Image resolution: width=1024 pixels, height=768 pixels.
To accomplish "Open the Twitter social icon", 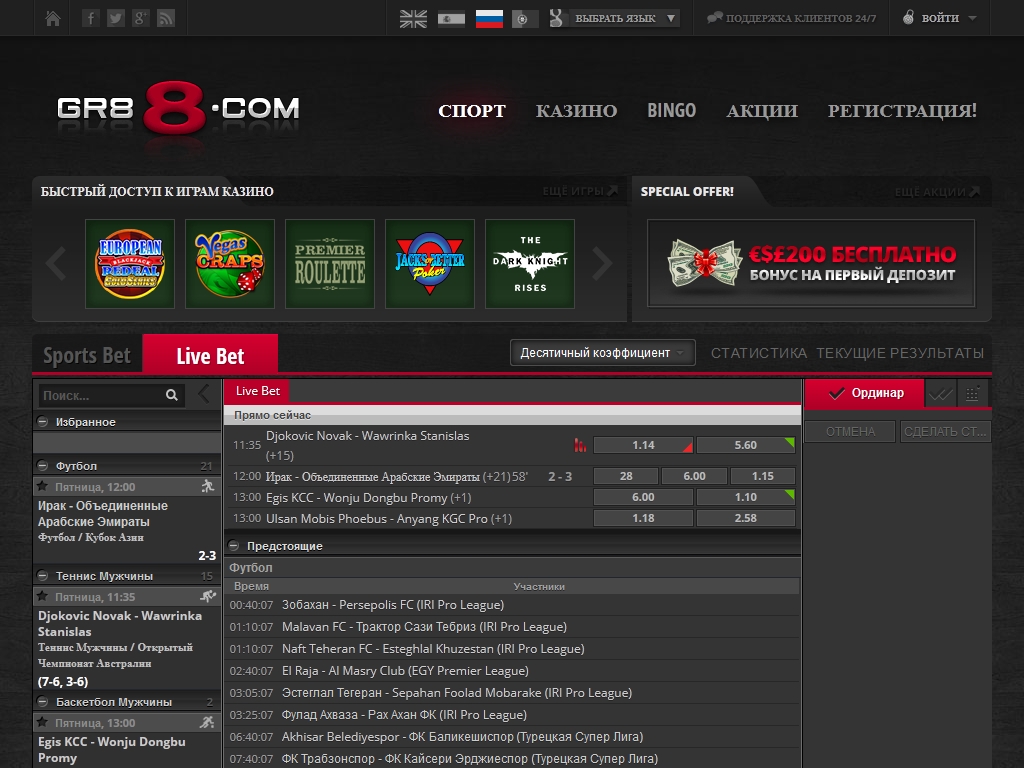I will (116, 18).
